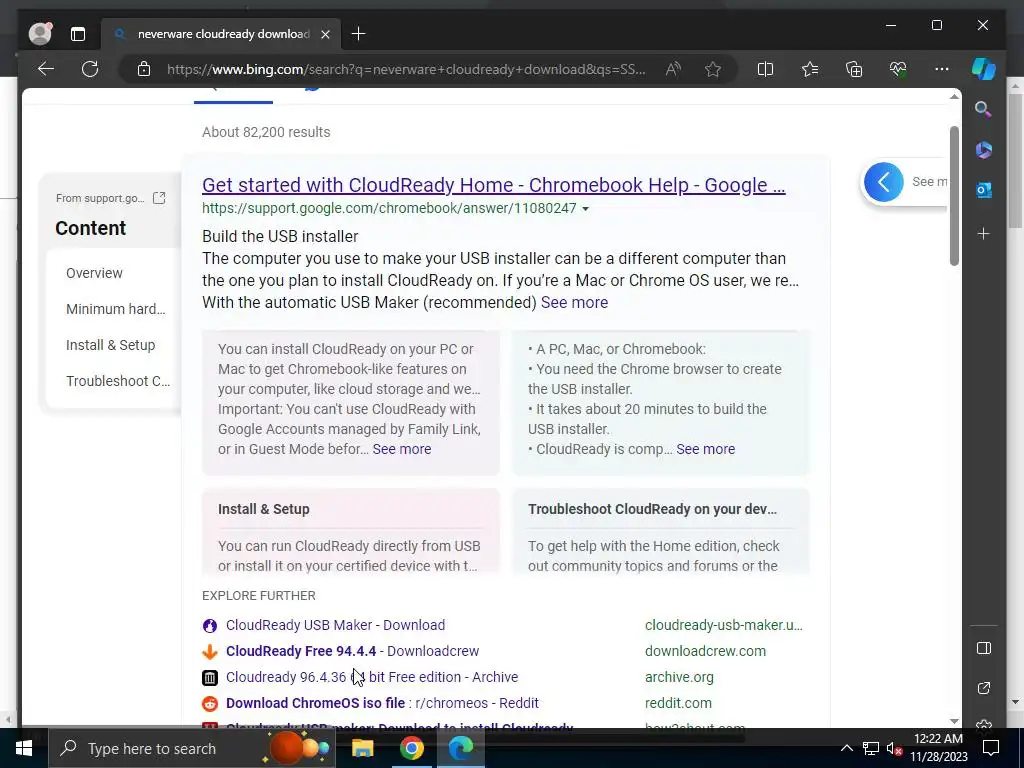Expand the support.google.com URL dropdown arrow

pyautogui.click(x=585, y=209)
